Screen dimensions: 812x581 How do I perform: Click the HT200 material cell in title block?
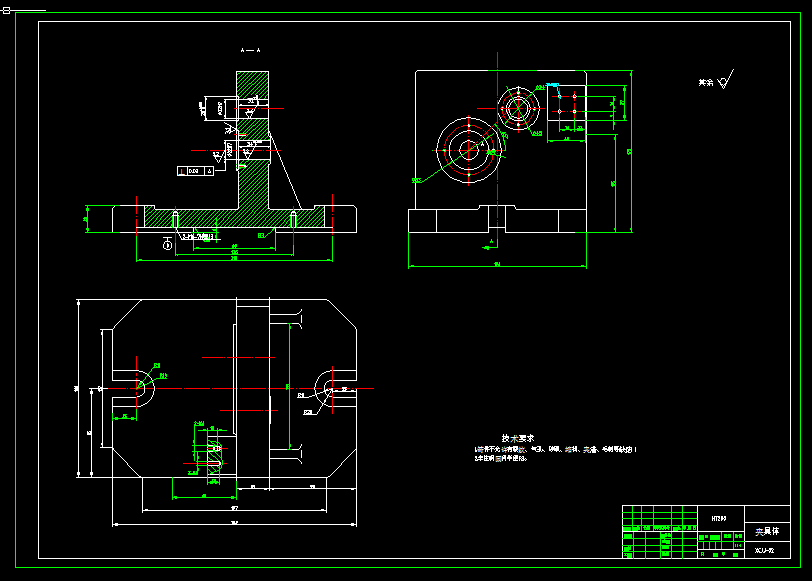(721, 518)
